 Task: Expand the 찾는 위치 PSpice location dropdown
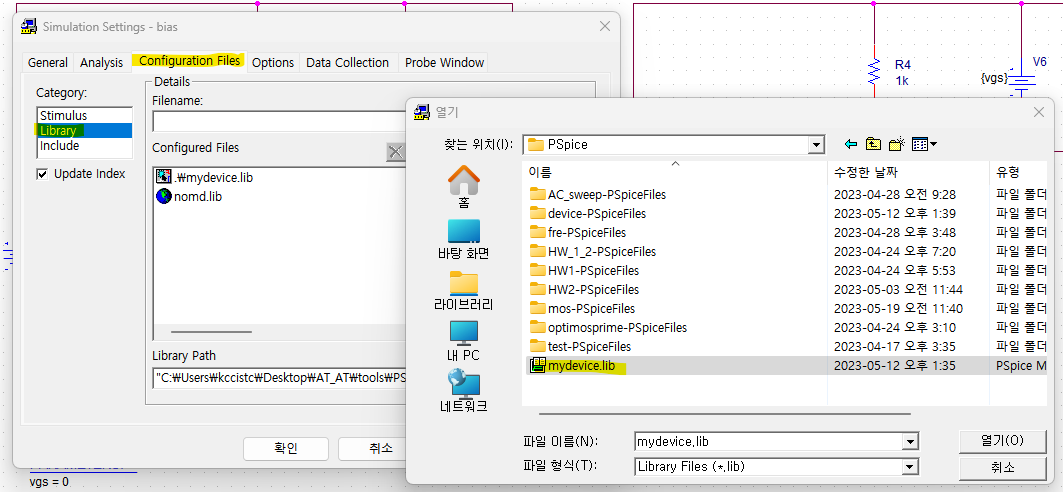click(x=817, y=144)
